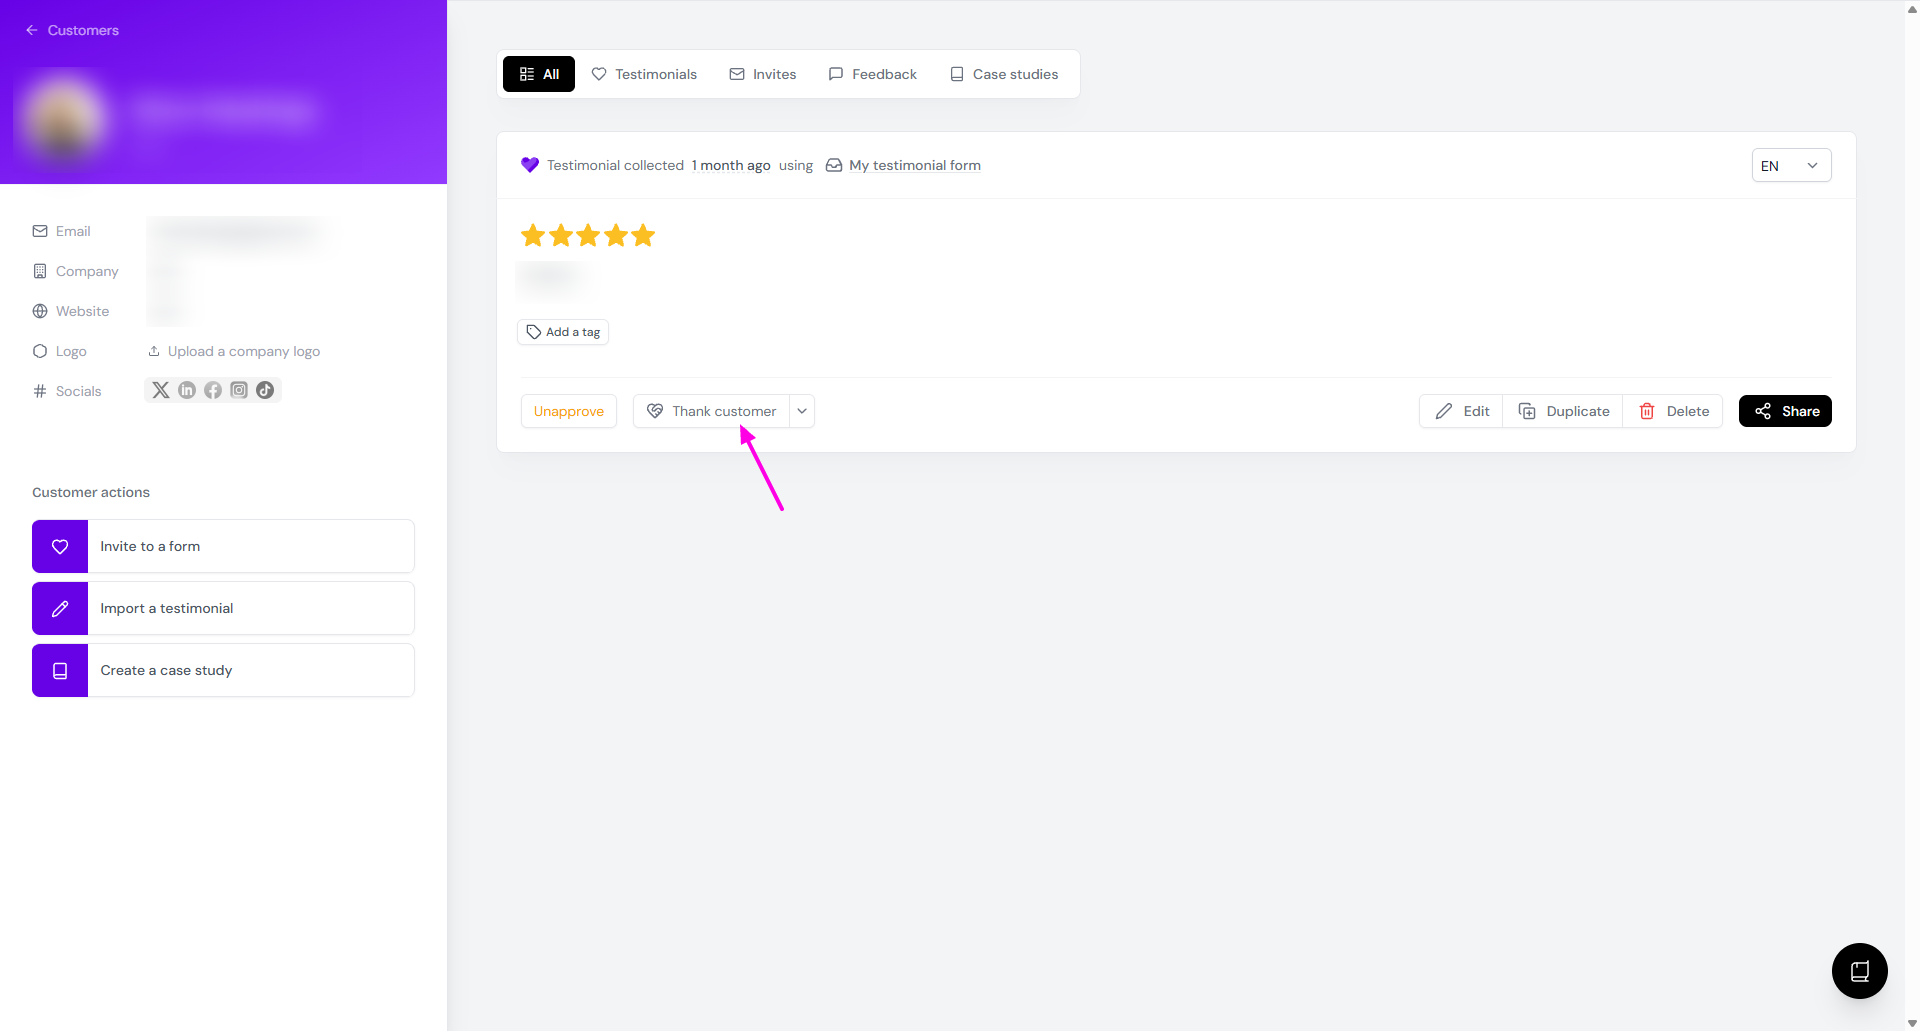Add a tag to the testimonial
Image resolution: width=1920 pixels, height=1031 pixels.
click(563, 332)
